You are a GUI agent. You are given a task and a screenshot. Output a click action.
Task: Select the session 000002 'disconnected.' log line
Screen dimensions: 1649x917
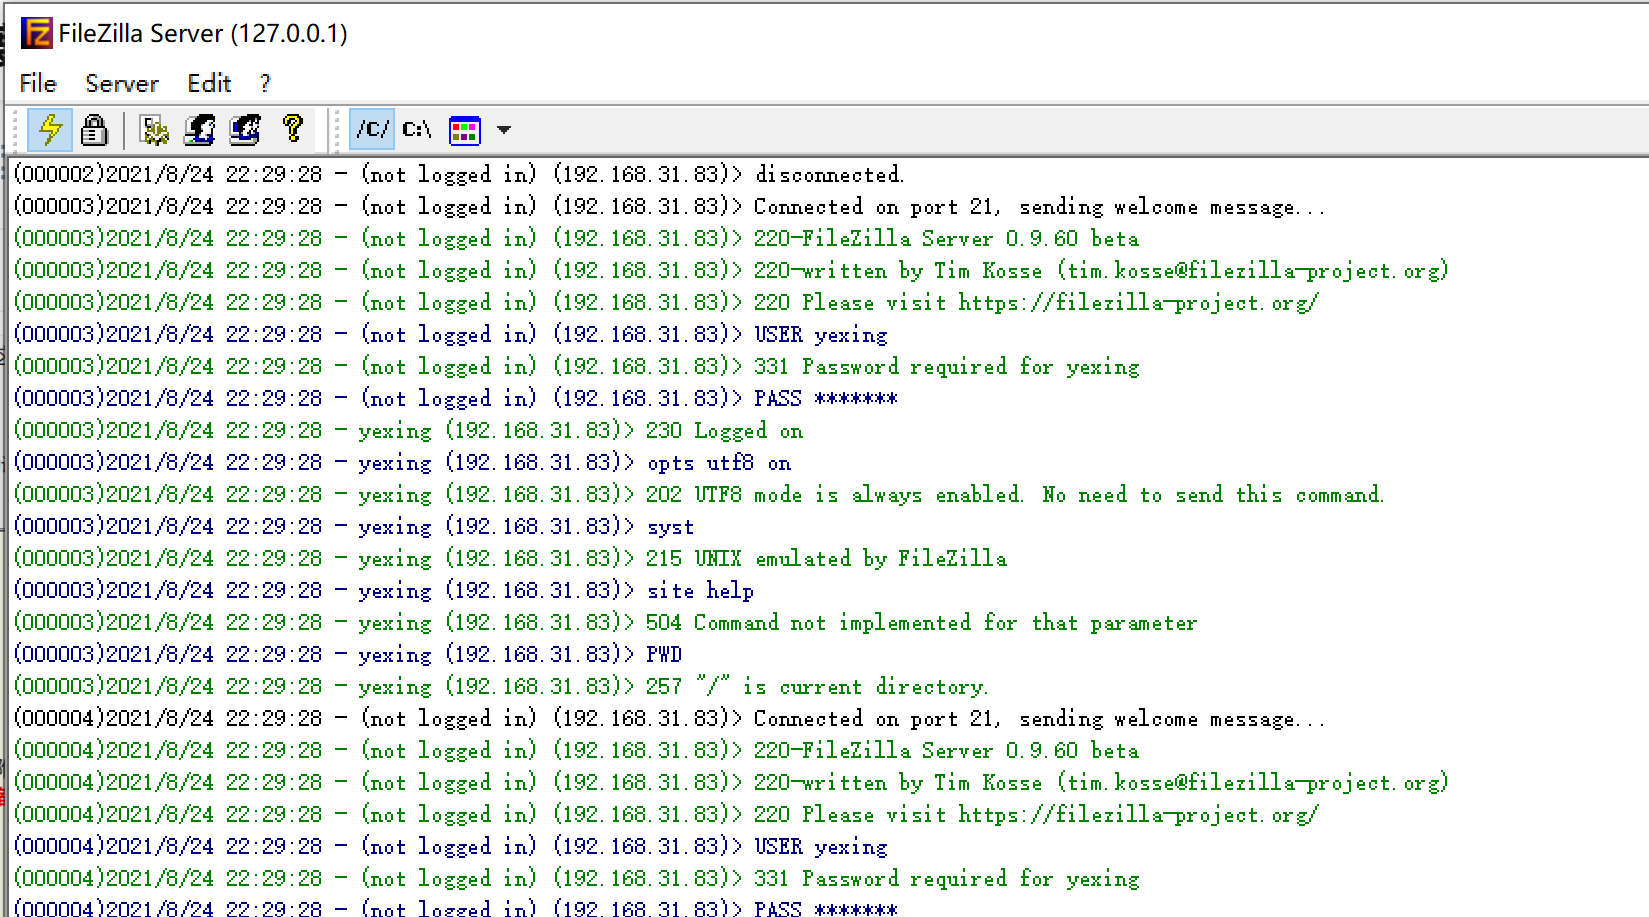tap(459, 174)
